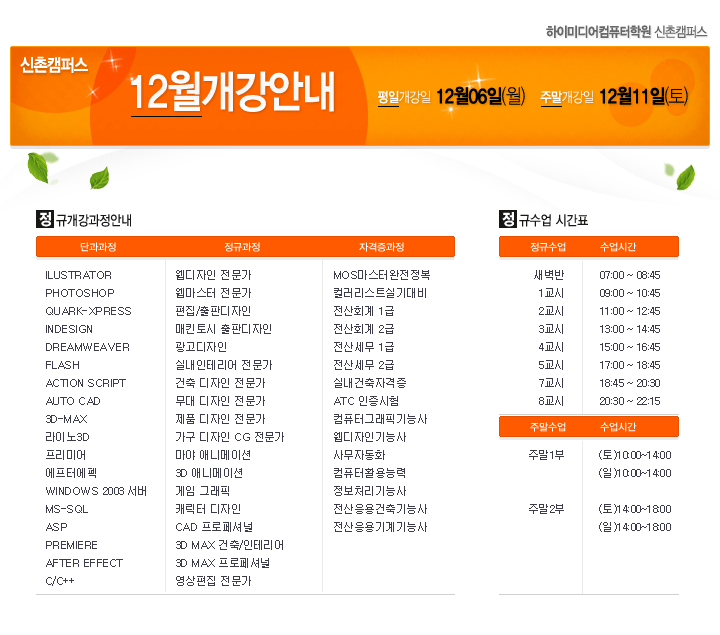Viewport: 720px width, 635px height.
Task: Open the 광고디자인 course link
Action: pos(201,347)
